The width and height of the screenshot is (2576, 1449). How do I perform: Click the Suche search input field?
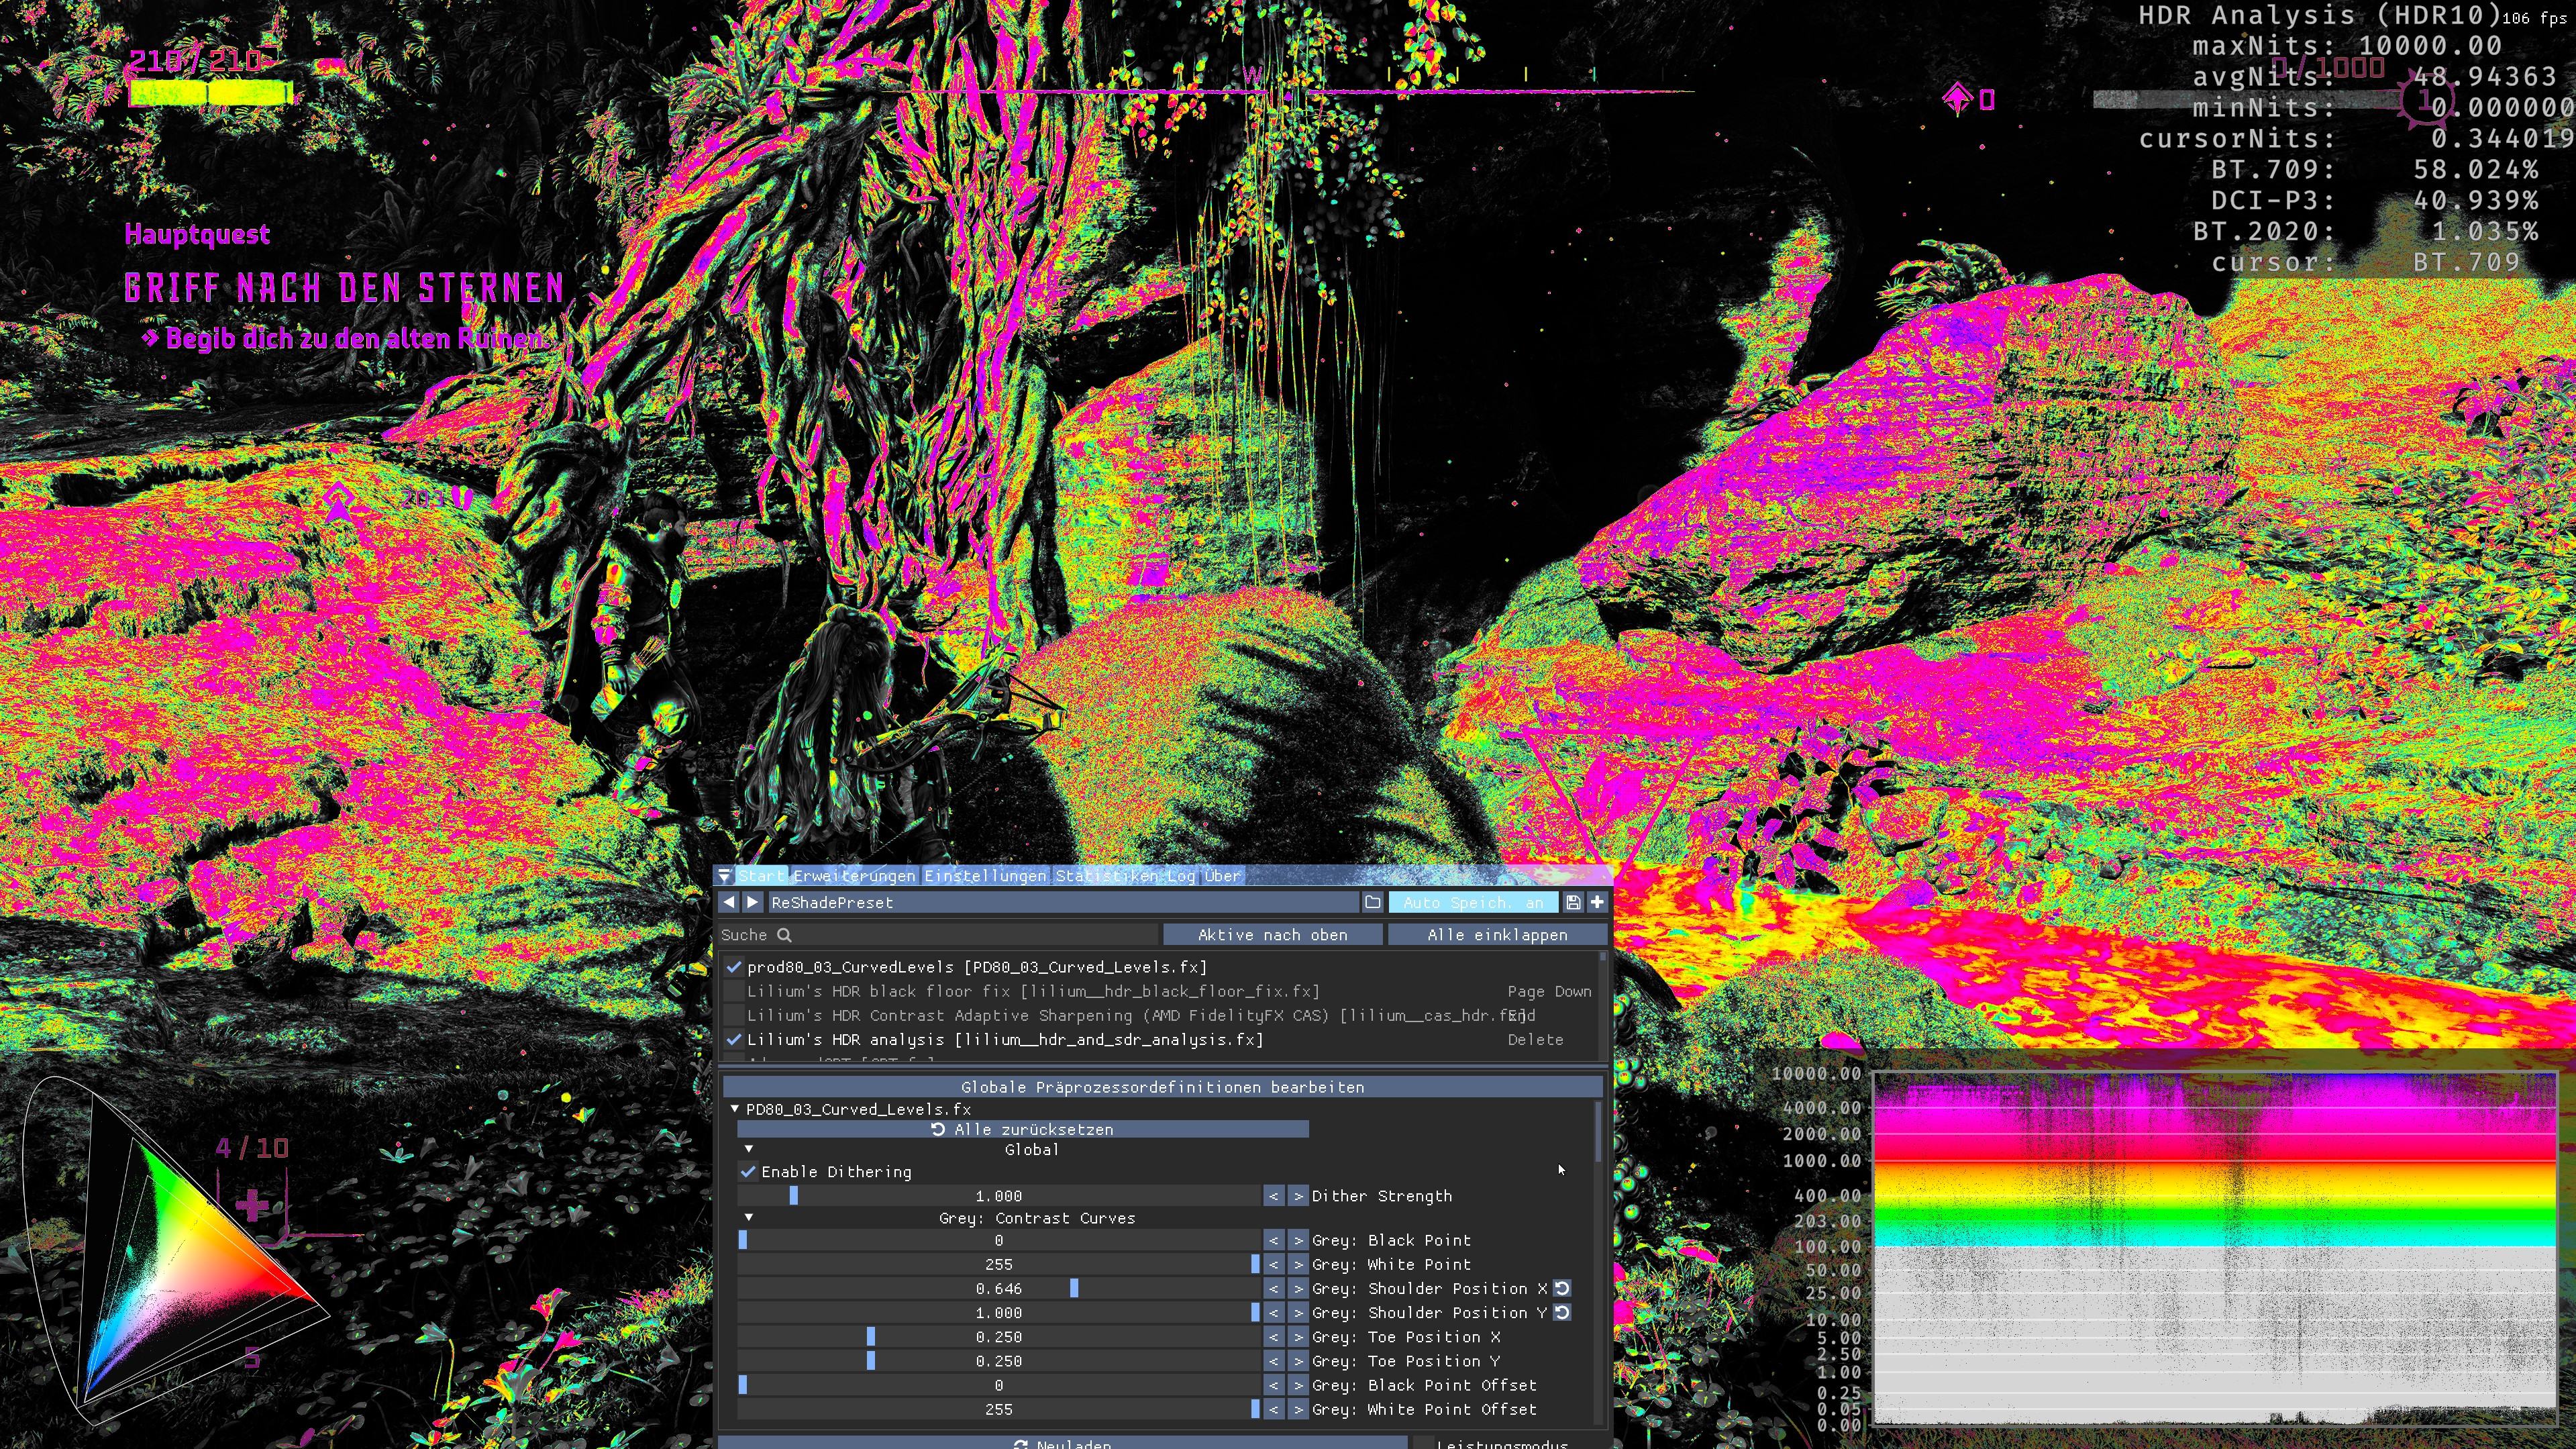[938, 935]
